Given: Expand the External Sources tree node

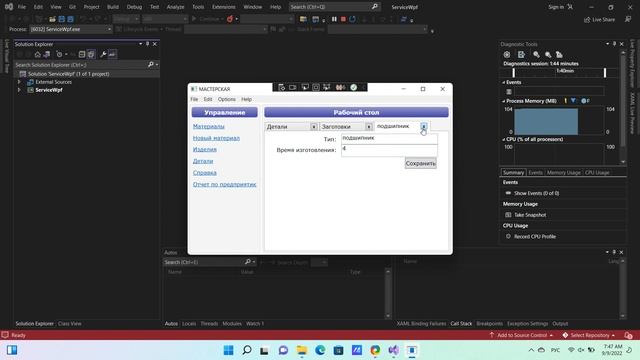Looking at the screenshot, I should tap(19, 82).
